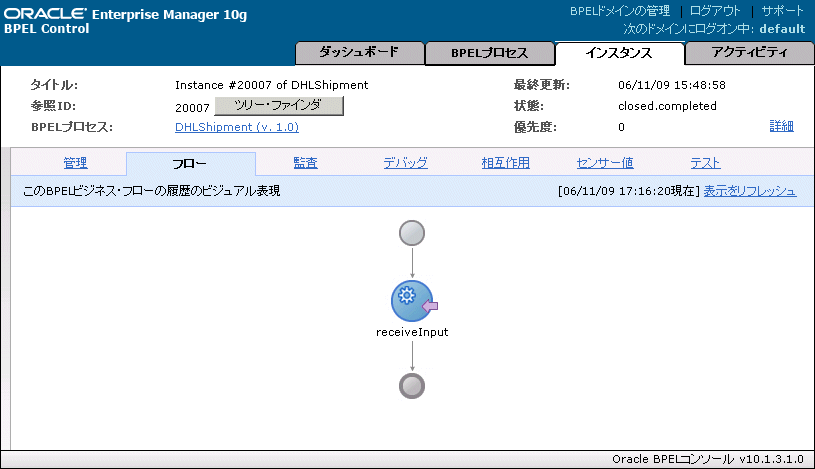Open the 相互作用 sub-tab
Viewport: 815px width, 469px height.
pyautogui.click(x=505, y=163)
